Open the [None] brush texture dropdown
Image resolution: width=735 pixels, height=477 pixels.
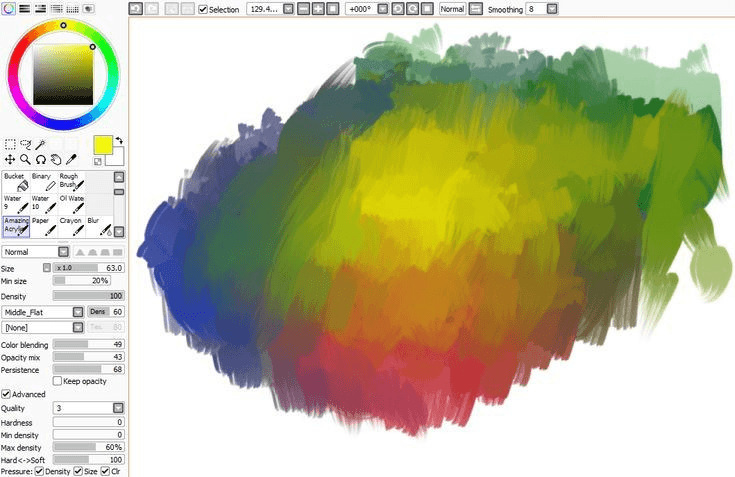tap(78, 327)
